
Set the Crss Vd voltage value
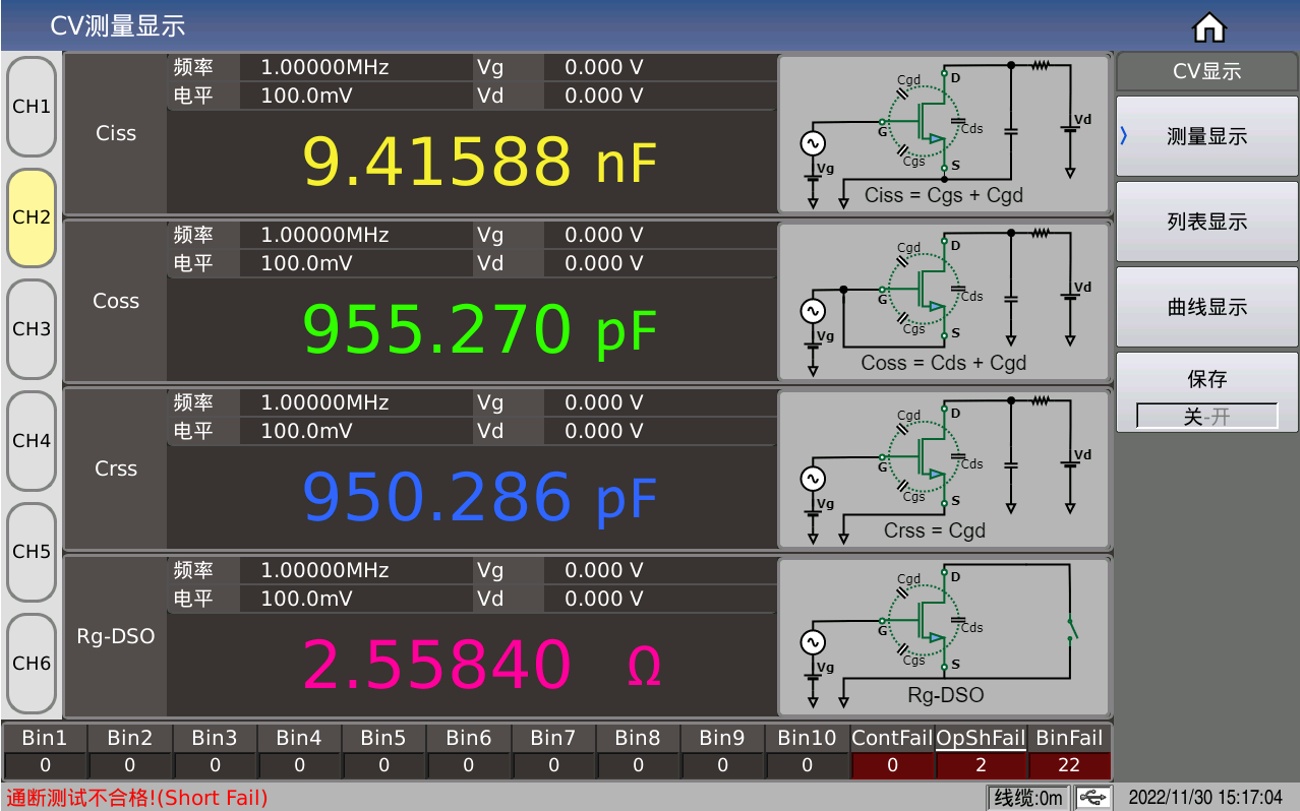pos(603,431)
